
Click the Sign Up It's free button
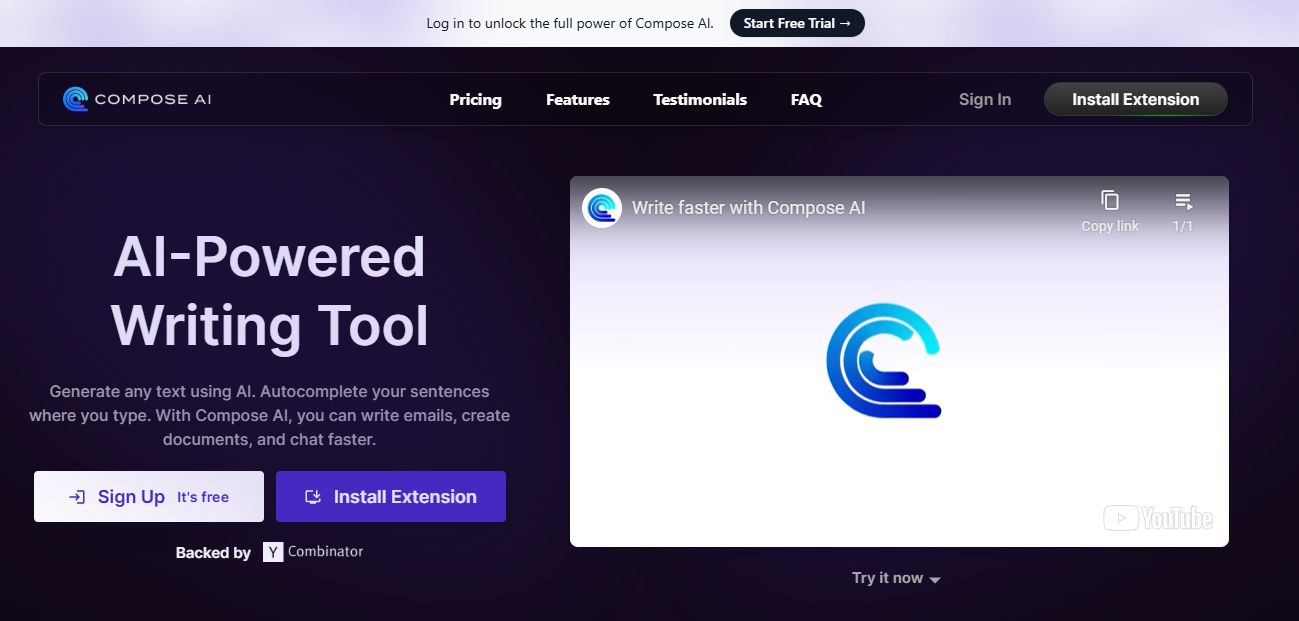149,497
